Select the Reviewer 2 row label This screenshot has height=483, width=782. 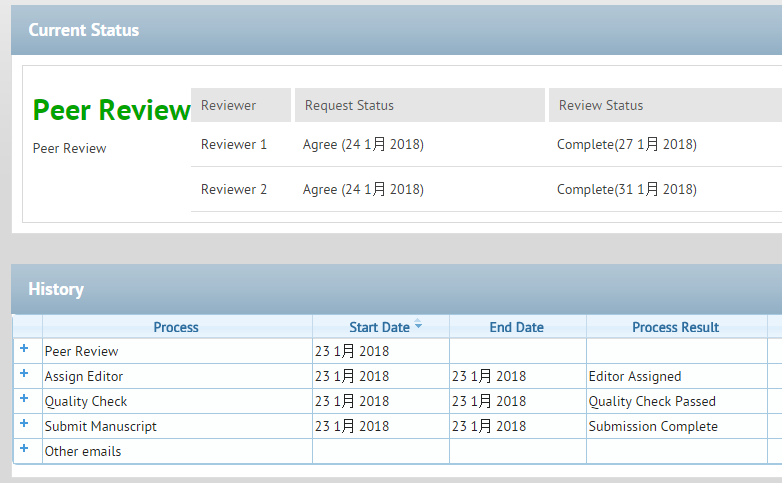coord(234,189)
